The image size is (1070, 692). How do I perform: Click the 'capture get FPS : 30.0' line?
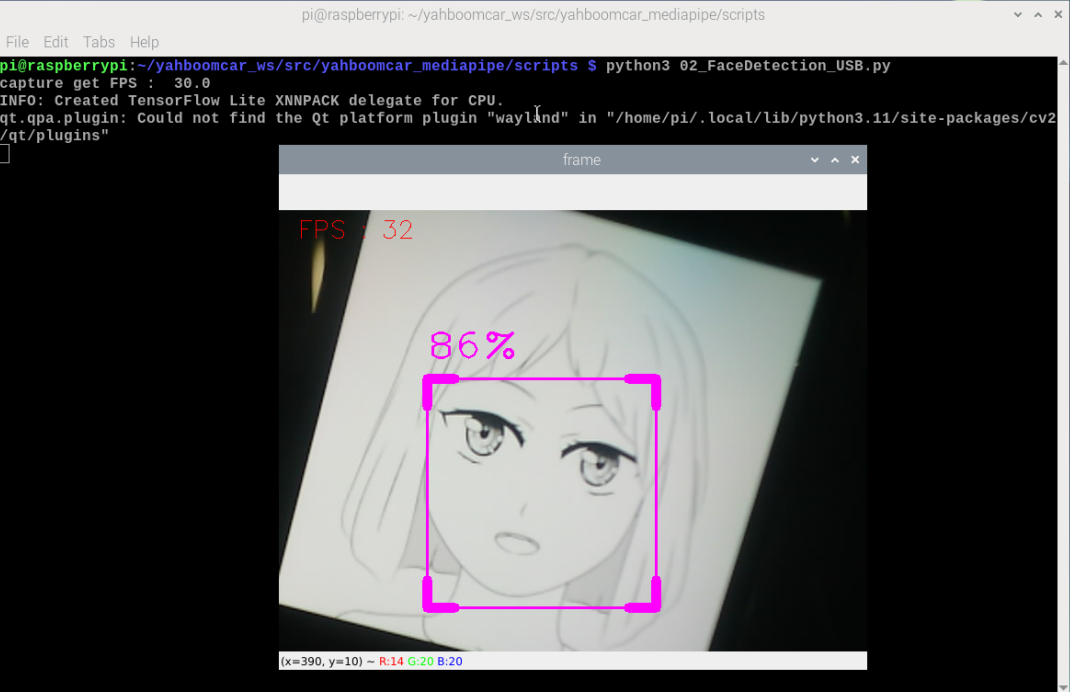tap(105, 83)
